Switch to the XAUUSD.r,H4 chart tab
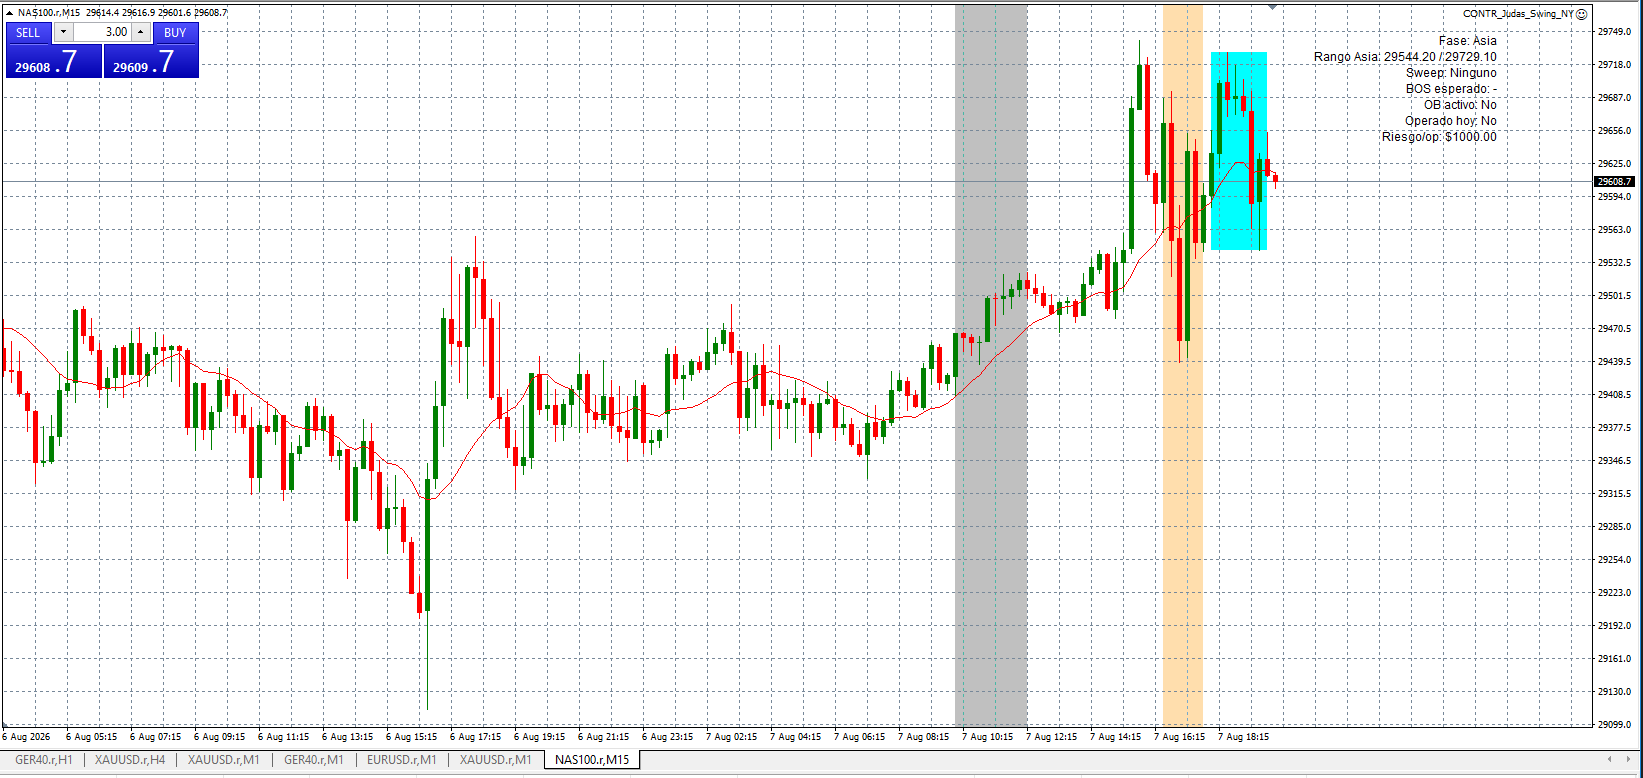This screenshot has width=1643, height=778. pos(130,760)
